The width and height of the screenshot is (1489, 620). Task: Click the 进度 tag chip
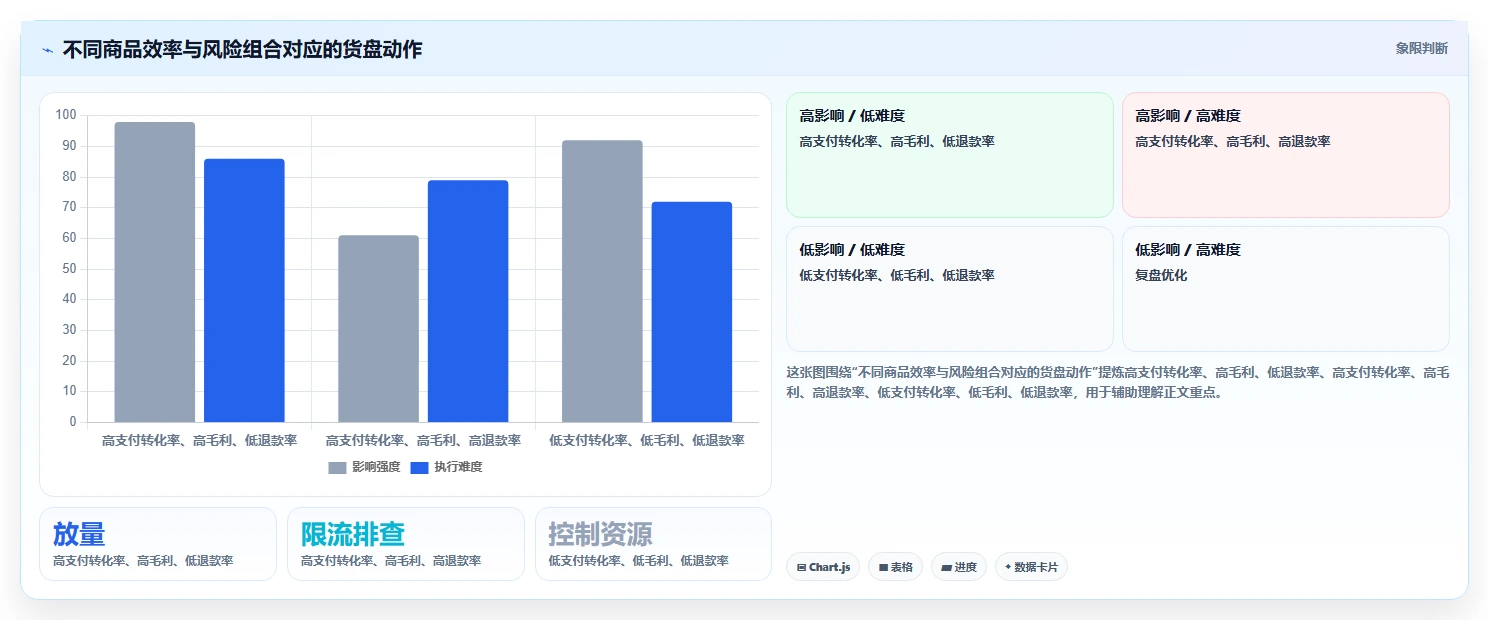click(959, 567)
